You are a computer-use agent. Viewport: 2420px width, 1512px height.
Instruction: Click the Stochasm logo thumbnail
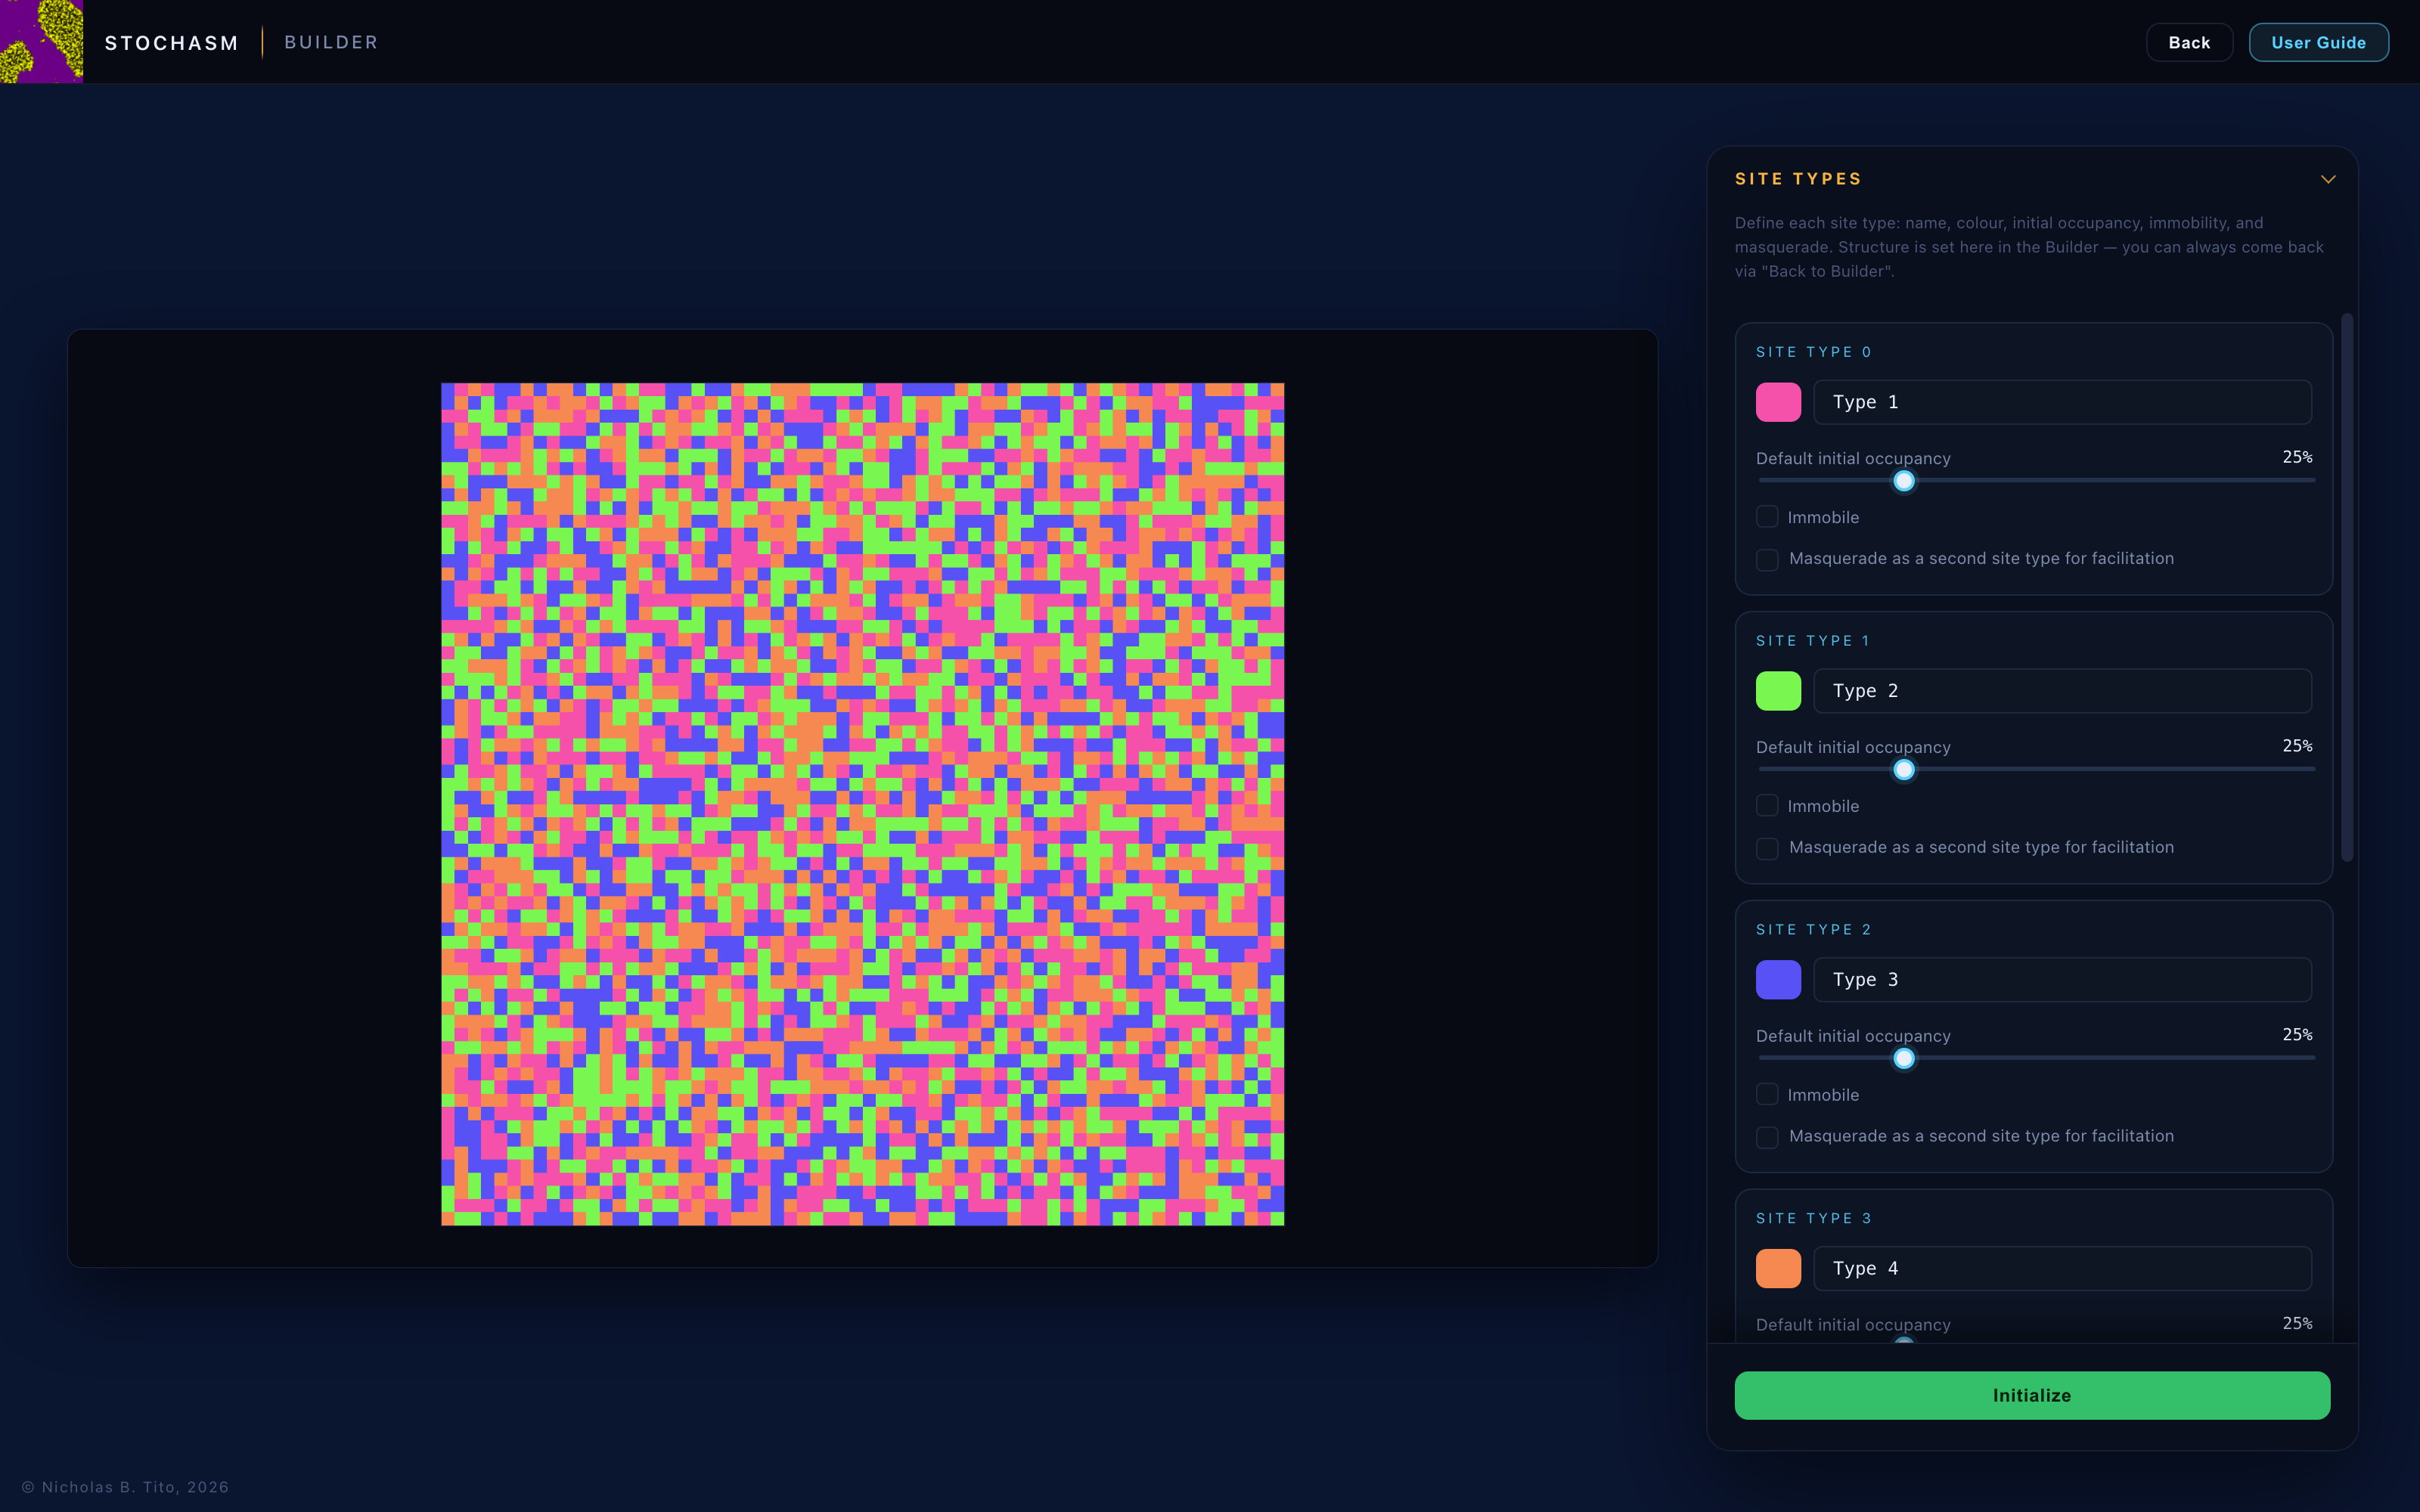[41, 41]
